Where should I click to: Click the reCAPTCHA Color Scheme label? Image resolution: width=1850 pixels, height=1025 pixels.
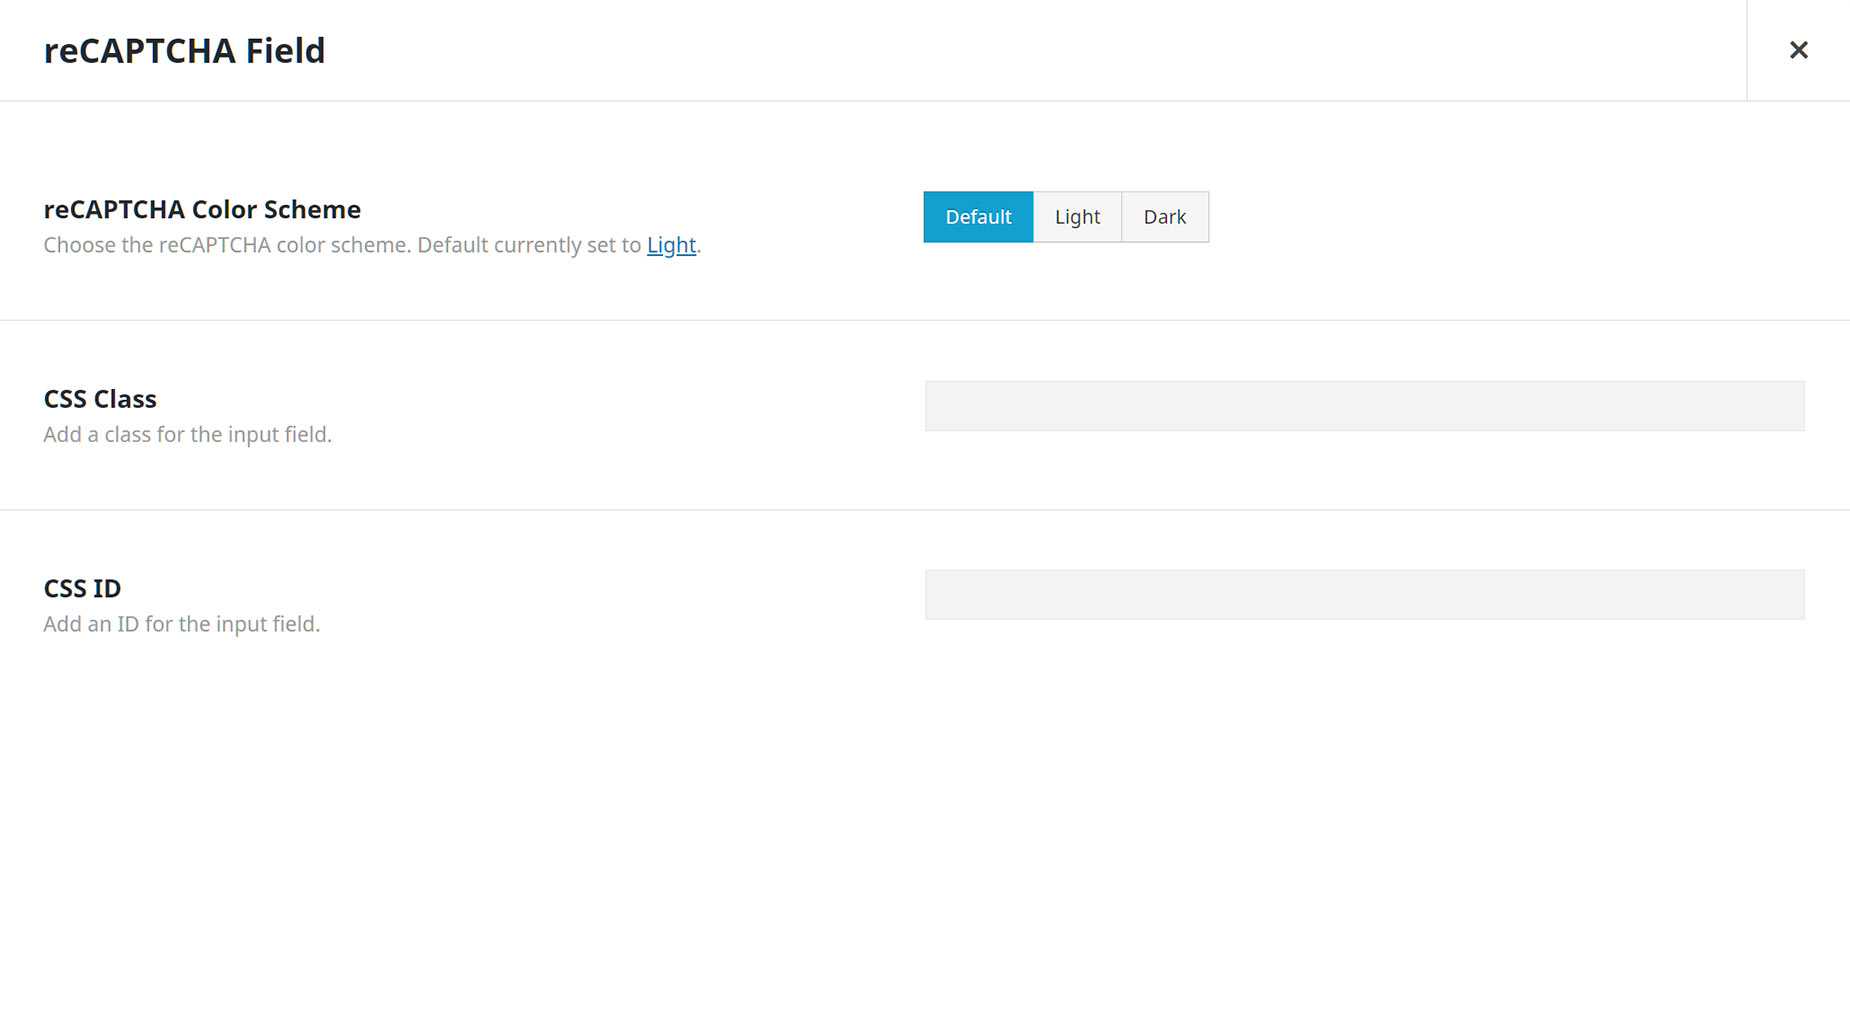[x=202, y=209]
